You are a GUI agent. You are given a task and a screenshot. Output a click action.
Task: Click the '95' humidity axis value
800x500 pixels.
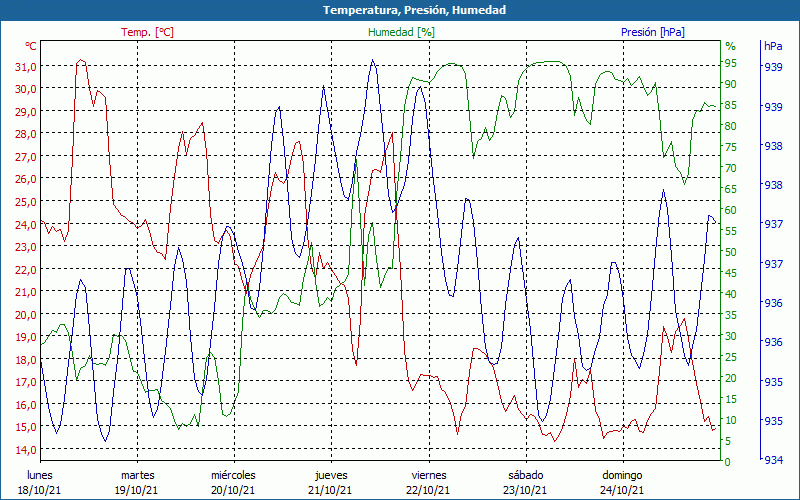tap(731, 63)
